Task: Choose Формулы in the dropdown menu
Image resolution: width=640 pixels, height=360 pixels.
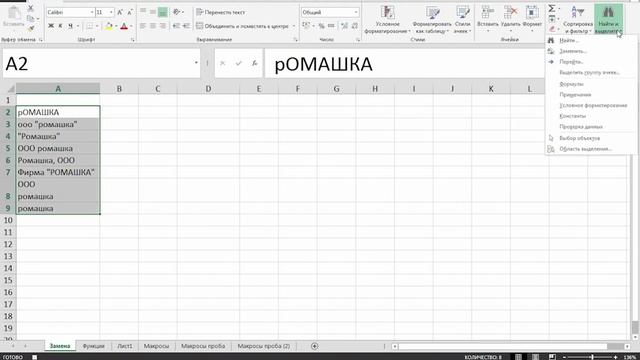Action: coord(590,84)
